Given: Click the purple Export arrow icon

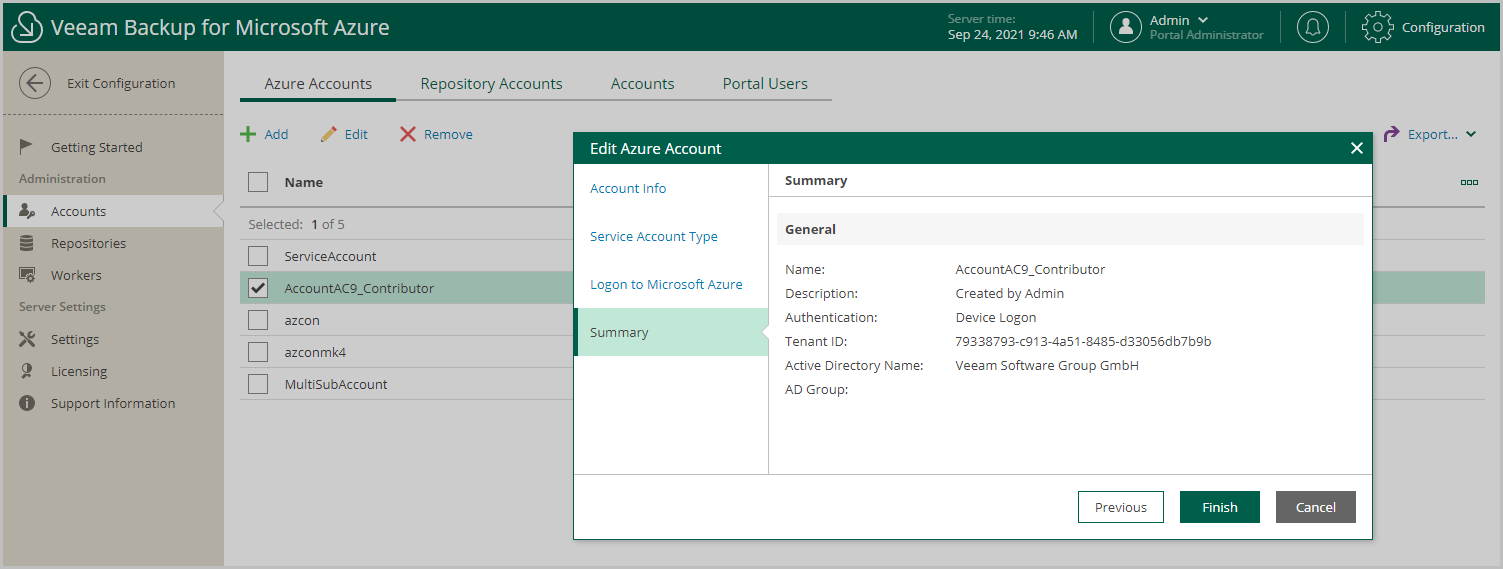Looking at the screenshot, I should (x=1391, y=134).
